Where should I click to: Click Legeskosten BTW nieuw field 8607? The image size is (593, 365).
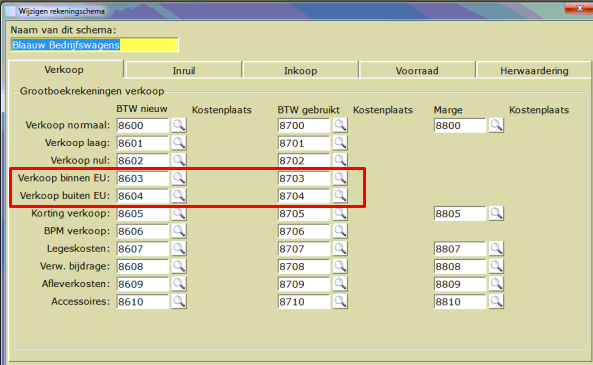142,249
